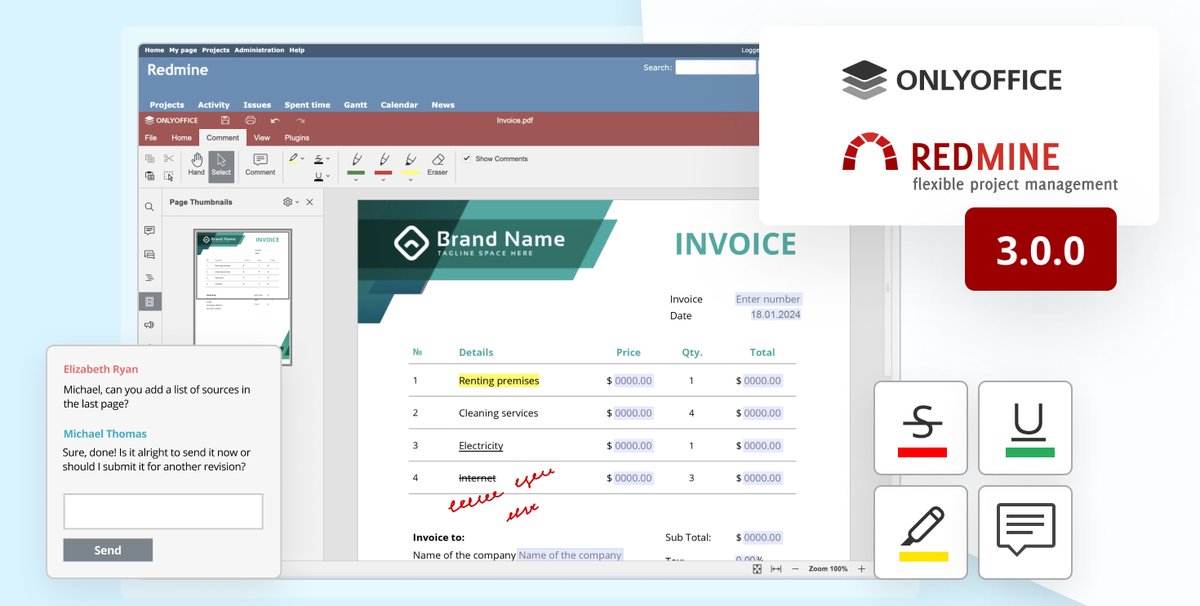The image size is (1200, 606).
Task: Switch to the View tab
Action: point(262,138)
